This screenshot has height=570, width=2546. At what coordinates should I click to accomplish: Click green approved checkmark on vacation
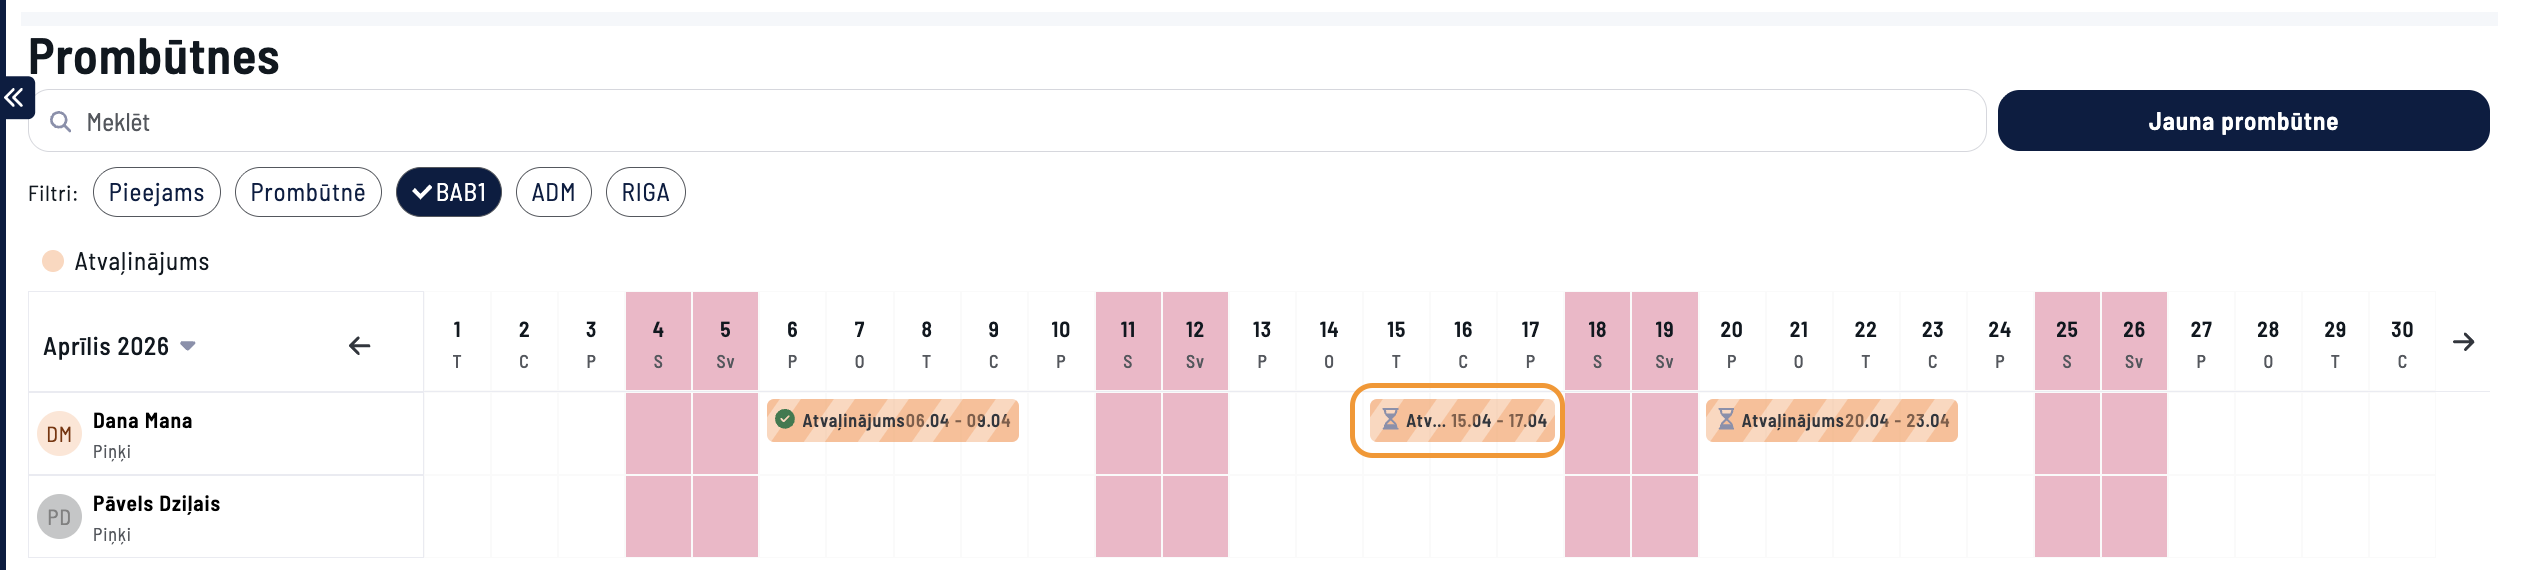[785, 420]
